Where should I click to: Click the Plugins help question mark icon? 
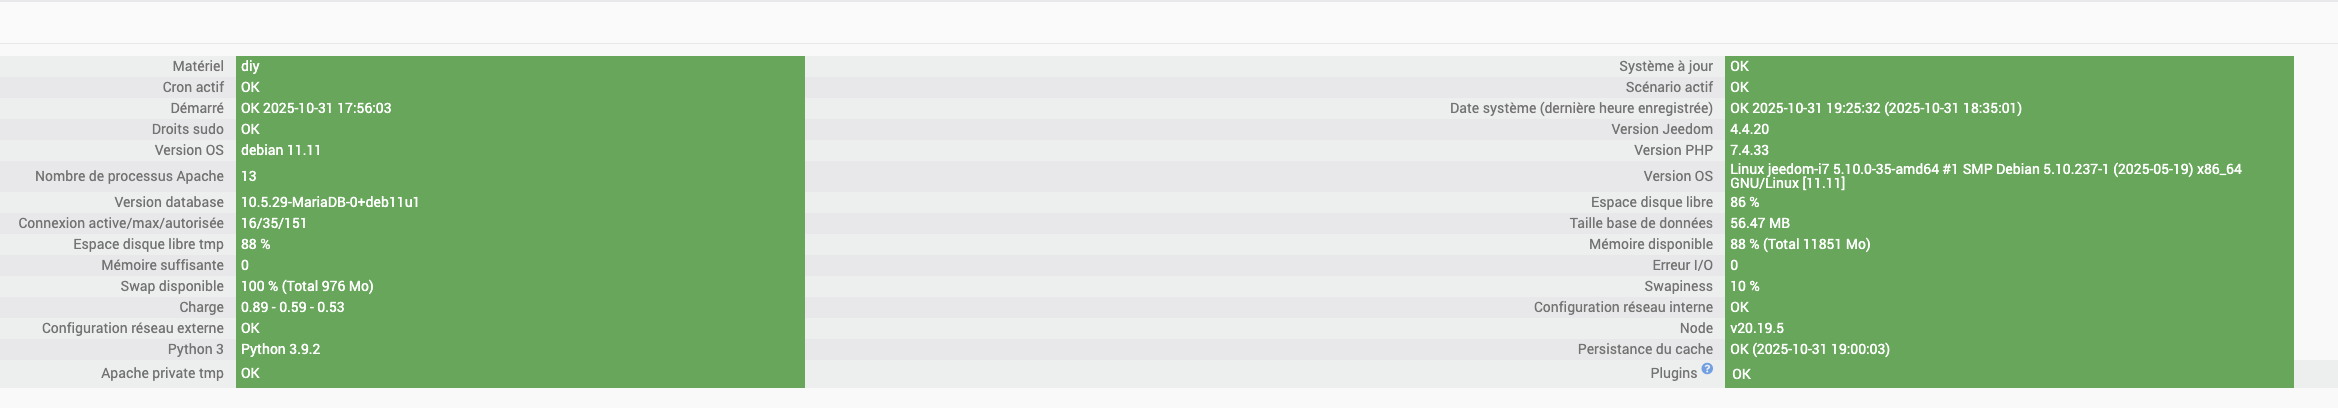pos(1707,369)
